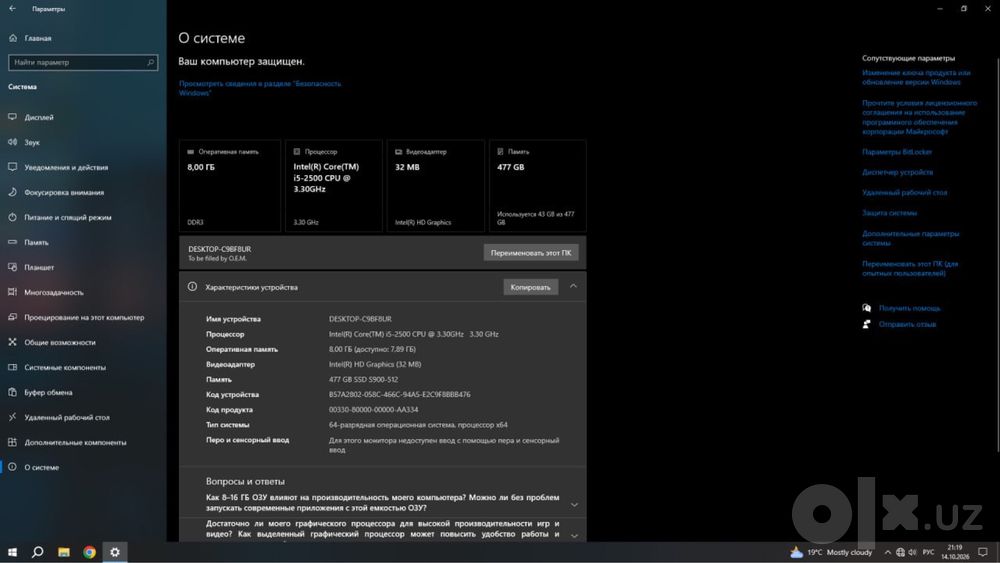Click the 477 GB SSD S900-512 value
The height and width of the screenshot is (563, 1000).
coord(364,379)
